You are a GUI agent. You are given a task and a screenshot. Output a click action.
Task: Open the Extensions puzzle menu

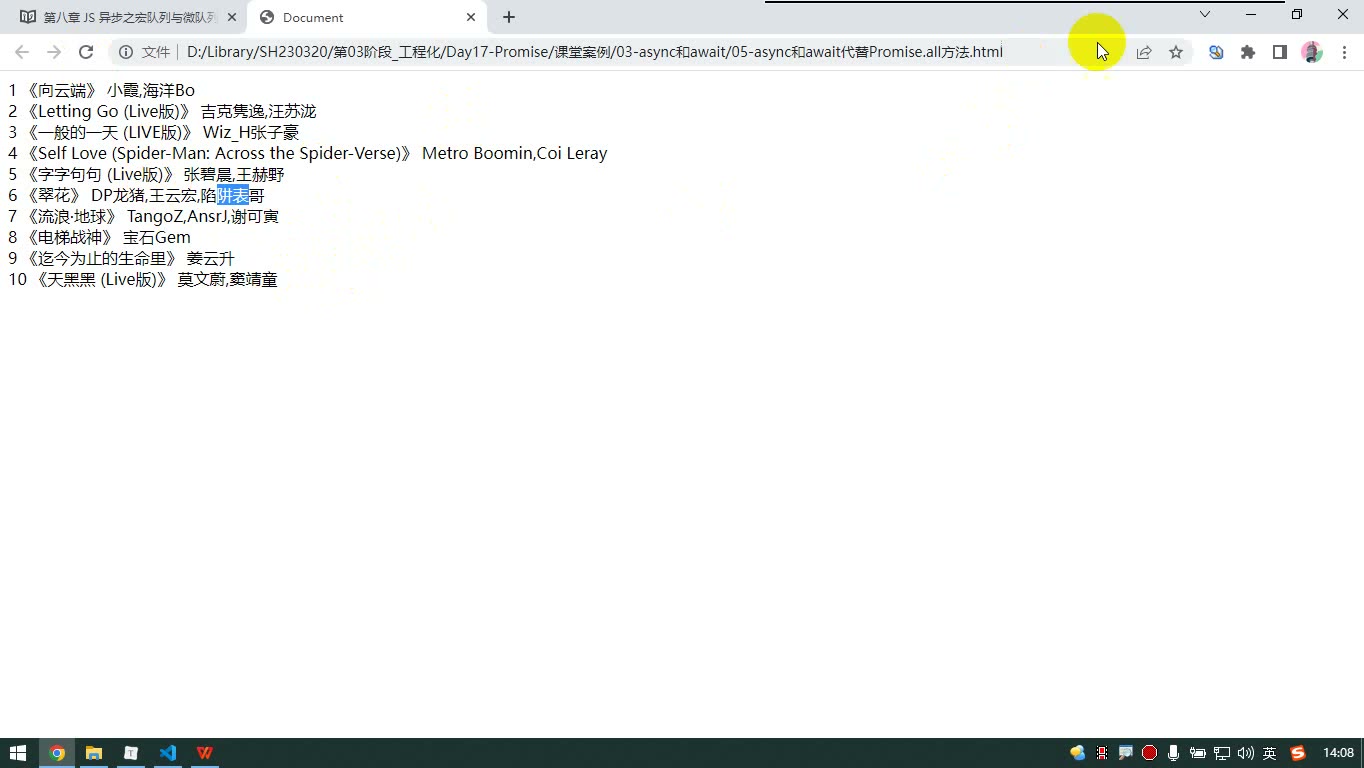1248,52
